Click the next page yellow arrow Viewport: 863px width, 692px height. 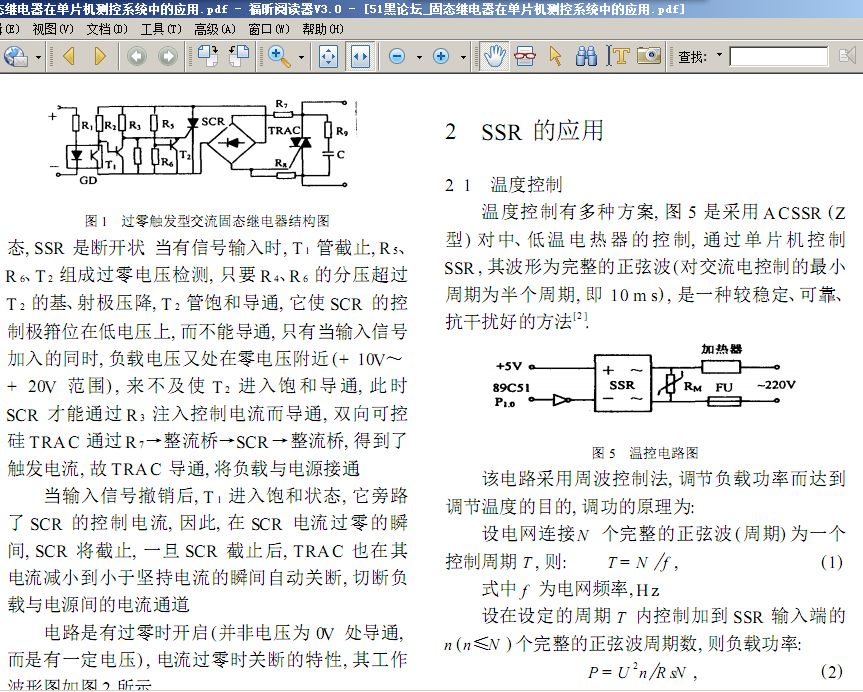pos(100,56)
